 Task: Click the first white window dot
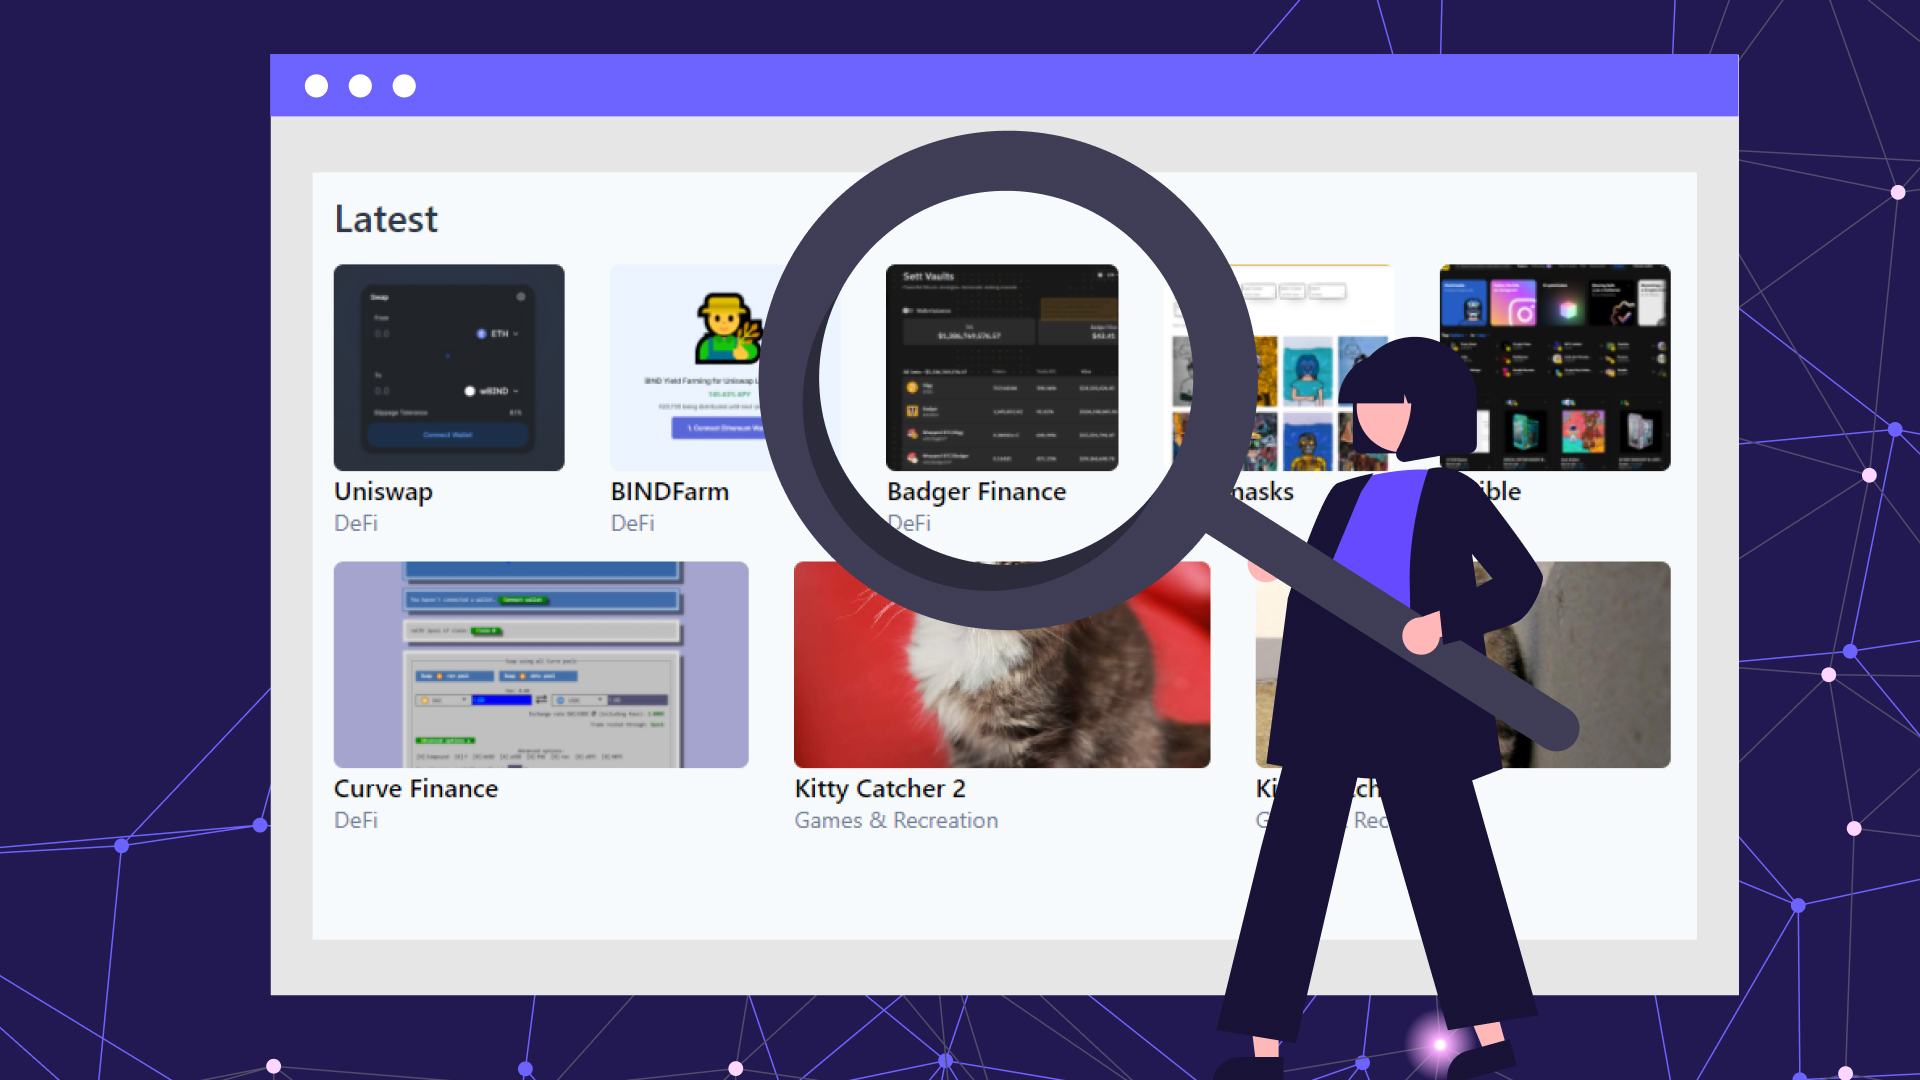click(x=316, y=86)
